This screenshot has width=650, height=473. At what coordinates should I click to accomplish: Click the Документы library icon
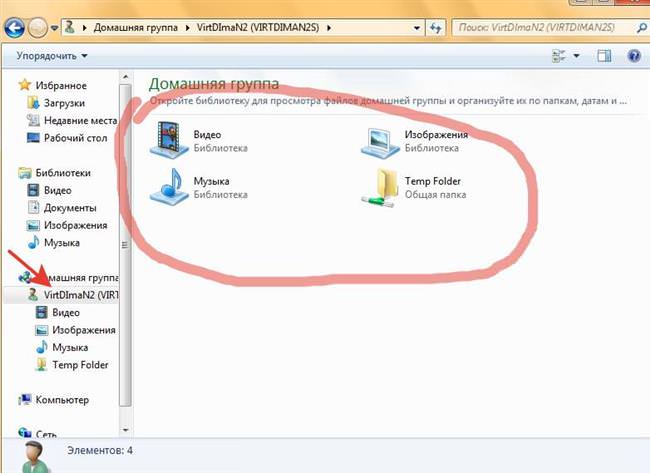33,207
